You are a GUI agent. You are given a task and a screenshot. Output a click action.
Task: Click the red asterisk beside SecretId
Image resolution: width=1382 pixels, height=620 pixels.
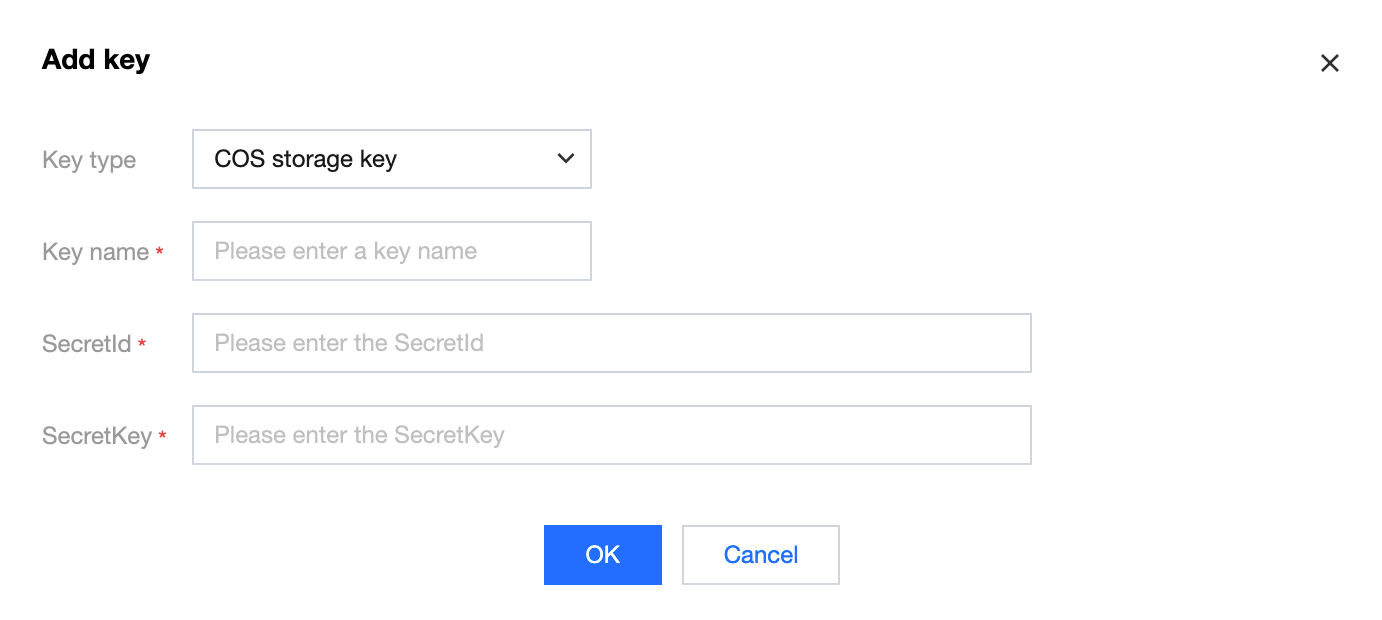(x=142, y=344)
